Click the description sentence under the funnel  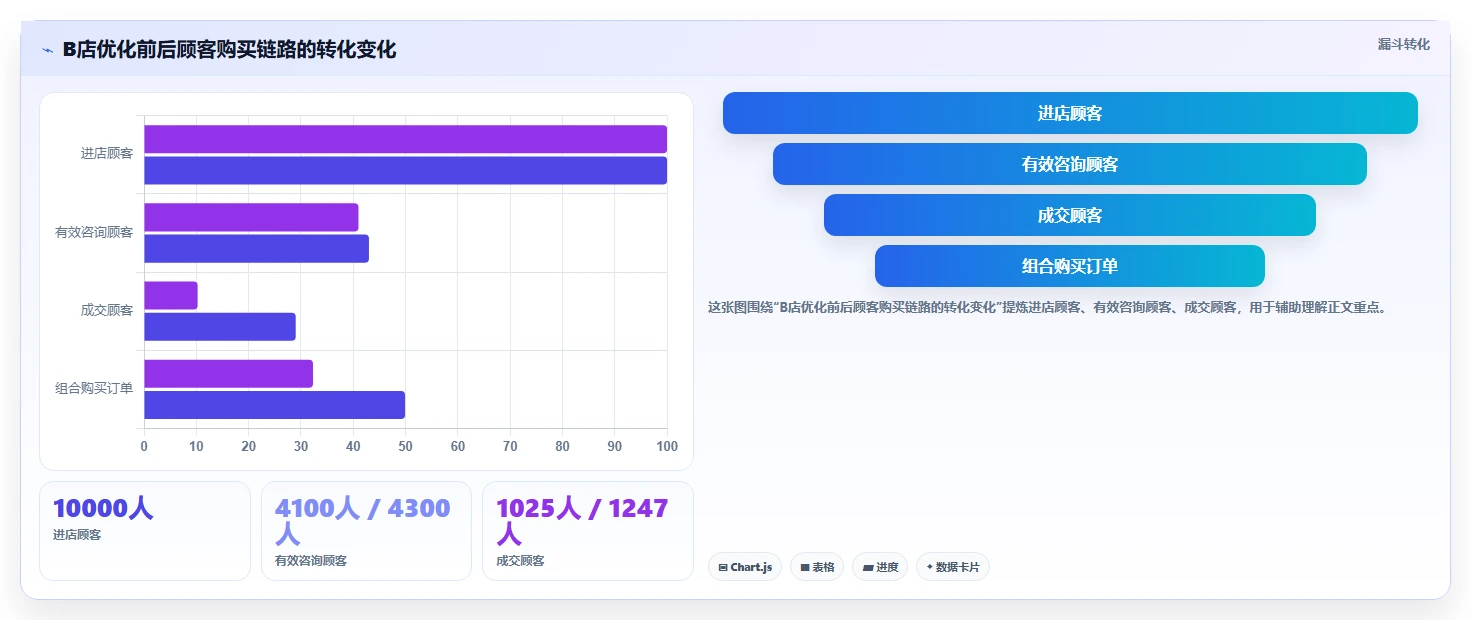coord(1047,307)
